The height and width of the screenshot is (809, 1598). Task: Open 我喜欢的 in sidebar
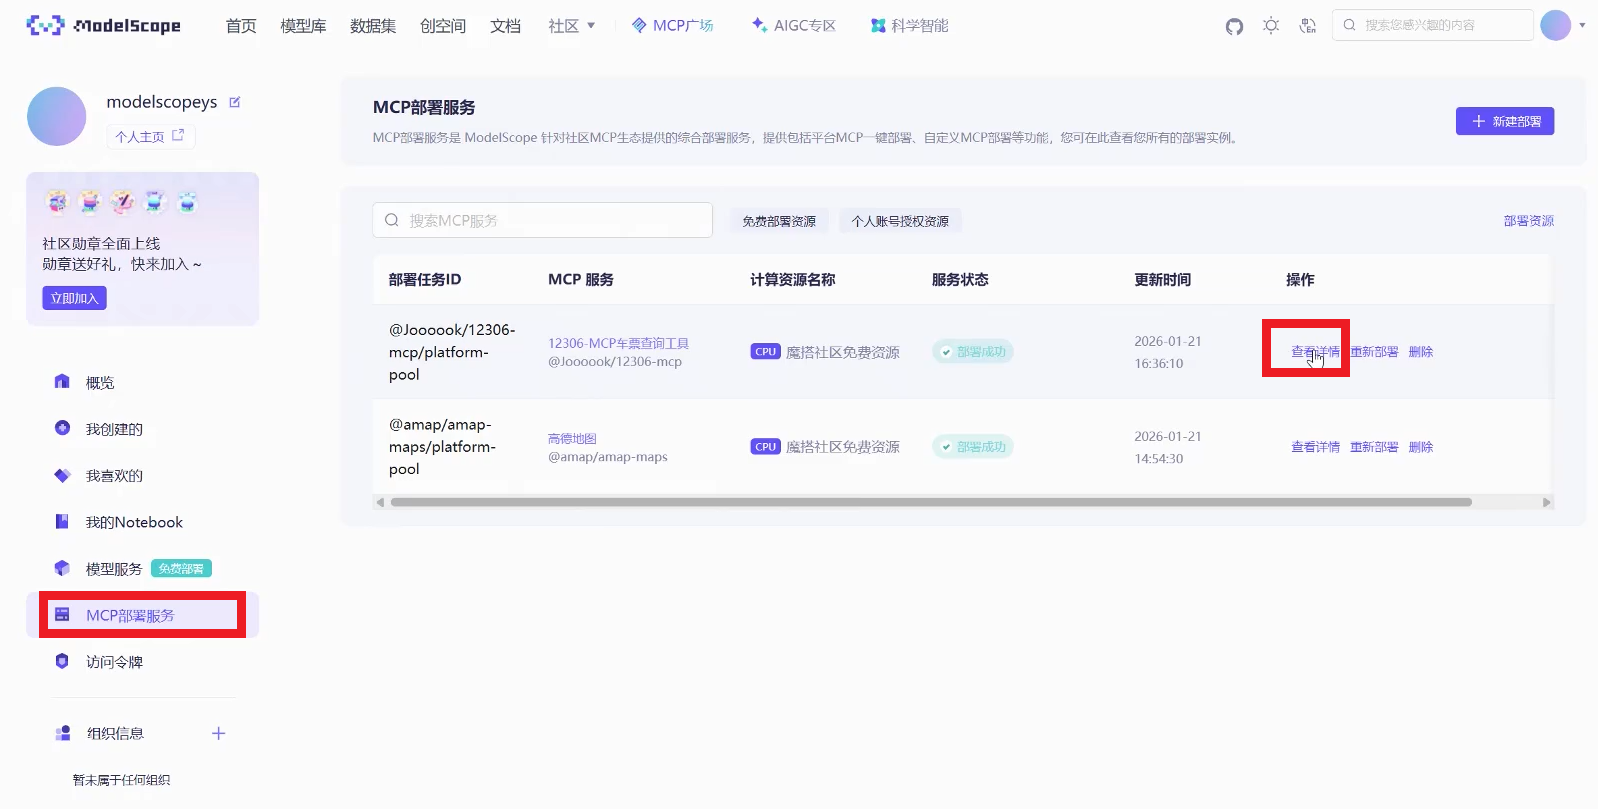[x=114, y=476]
